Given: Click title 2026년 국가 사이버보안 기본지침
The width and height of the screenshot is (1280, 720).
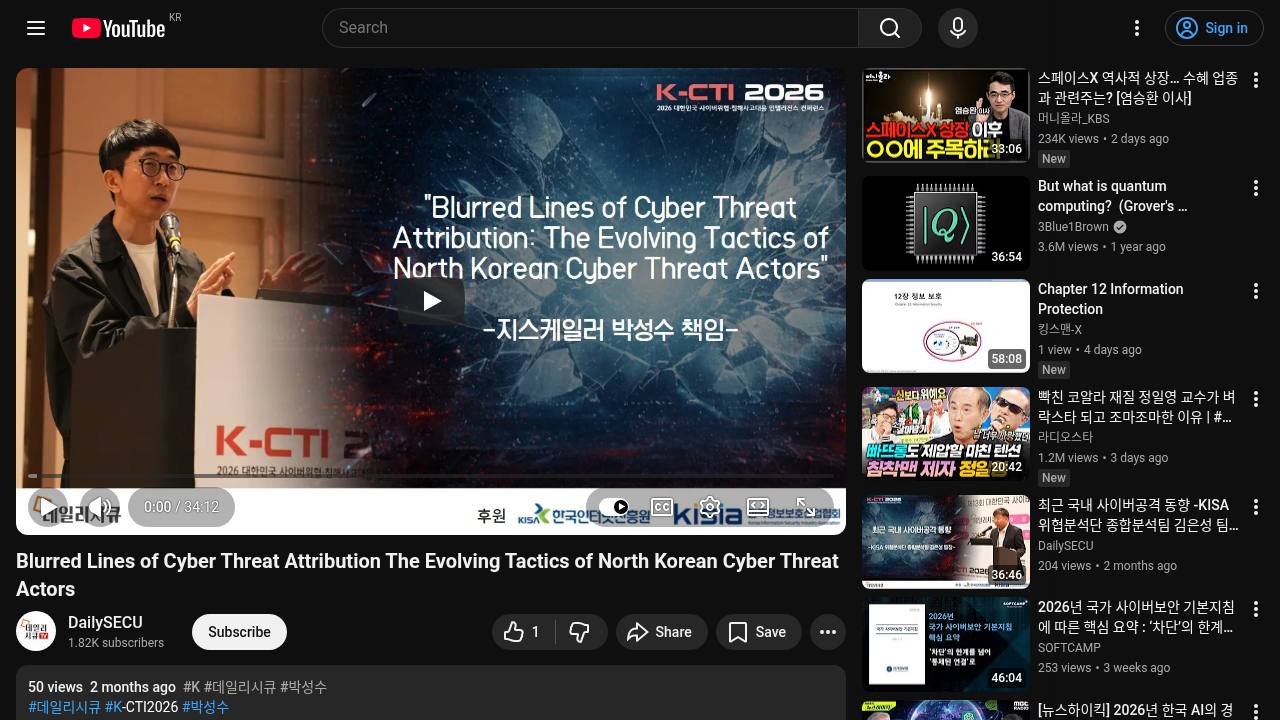Looking at the screenshot, I should [x=1136, y=617].
